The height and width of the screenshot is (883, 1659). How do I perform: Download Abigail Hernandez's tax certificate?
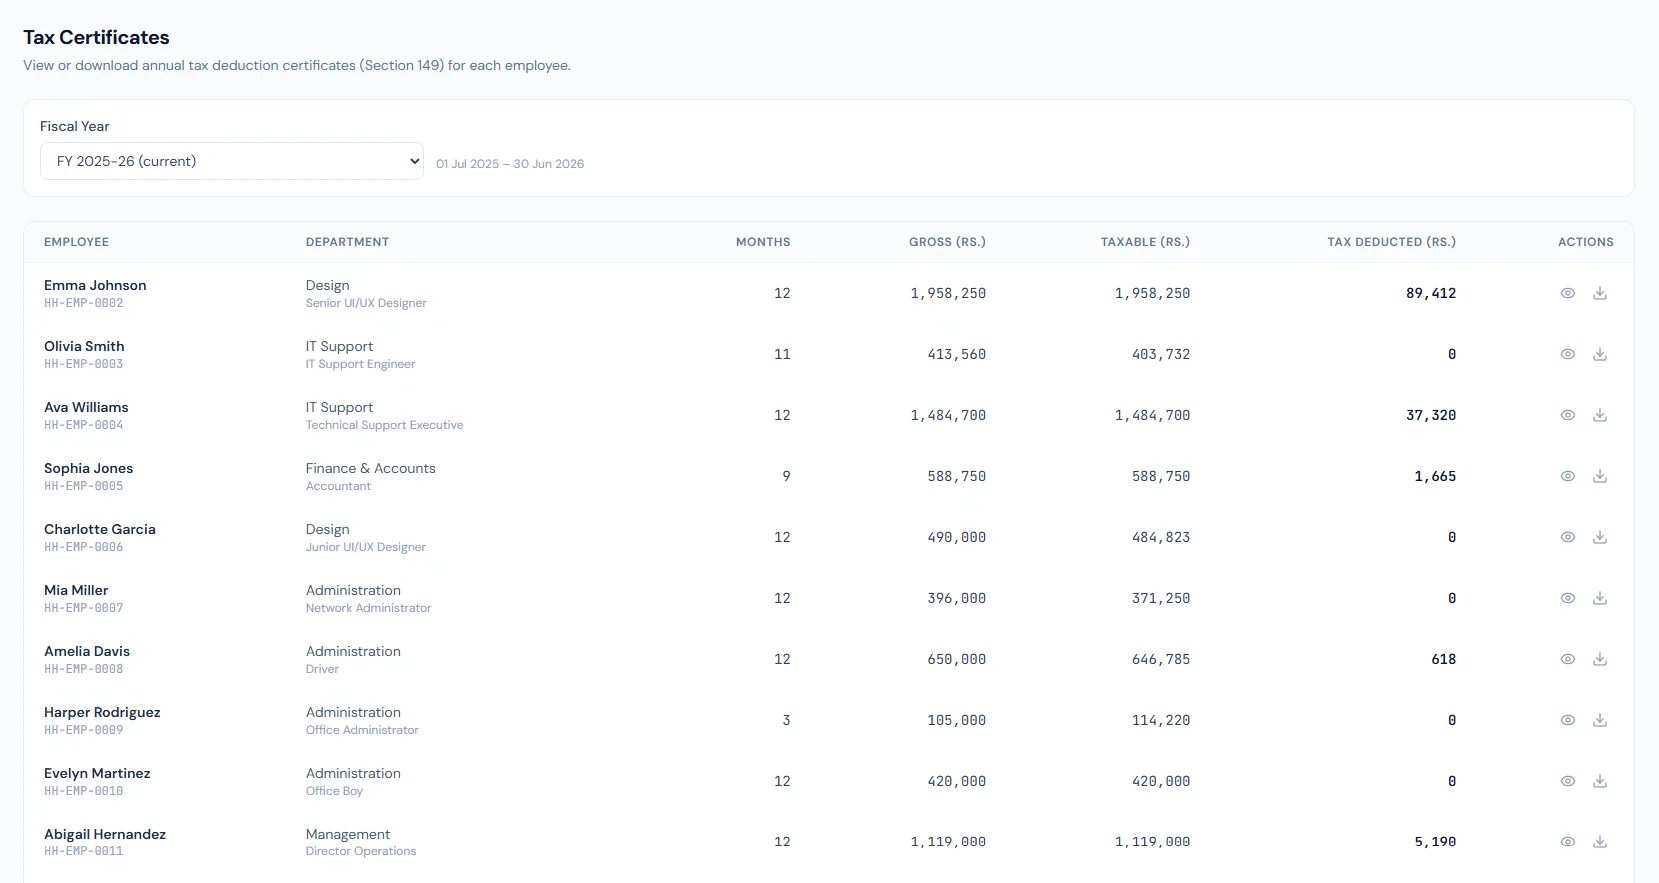[1600, 842]
